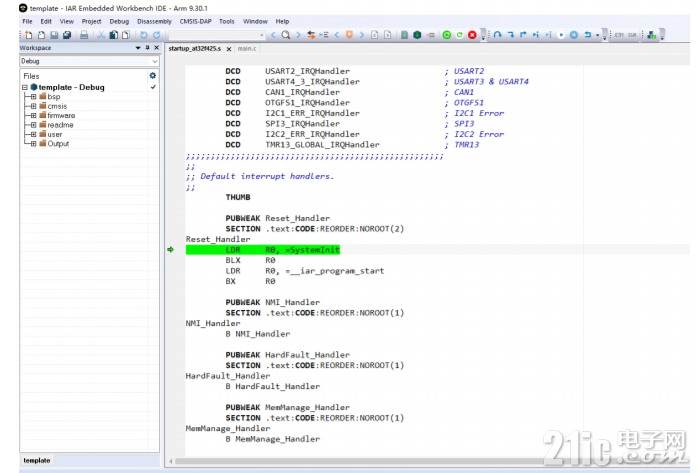The width and height of the screenshot is (697, 473).
Task: Open the Debug configuration dropdown
Action: (89, 61)
